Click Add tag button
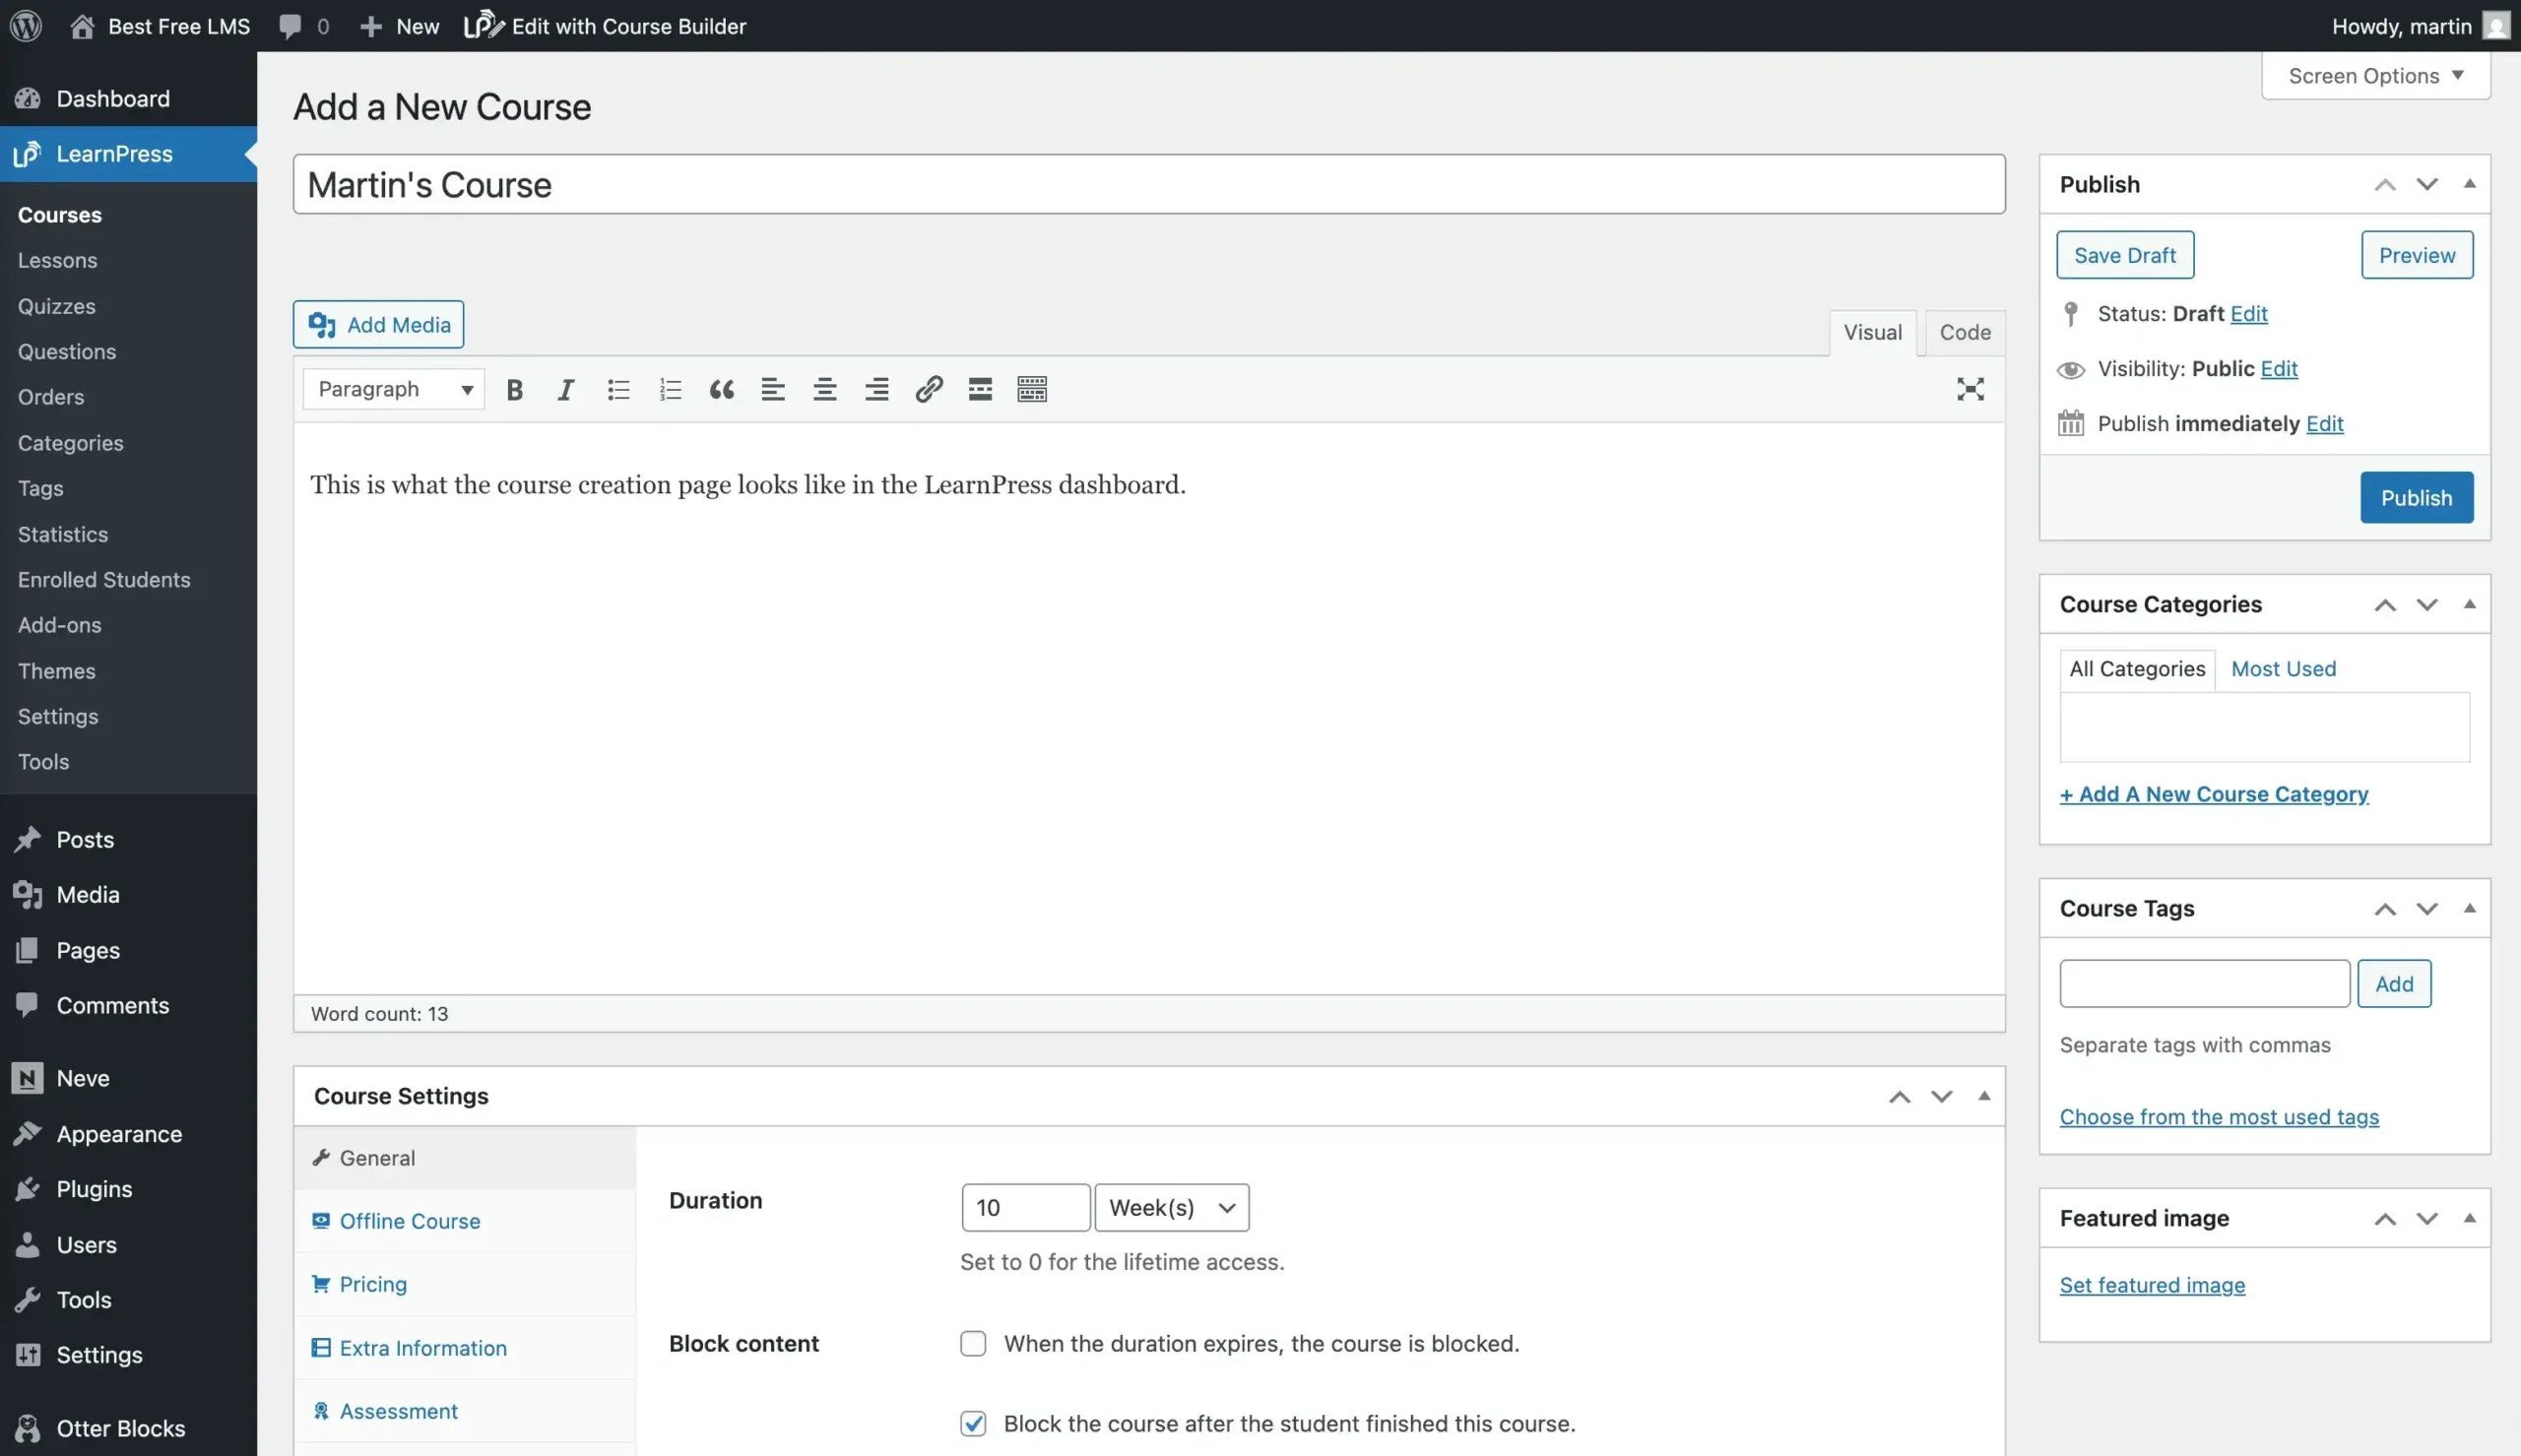Viewport: 2521px width, 1456px height. pos(2394,984)
